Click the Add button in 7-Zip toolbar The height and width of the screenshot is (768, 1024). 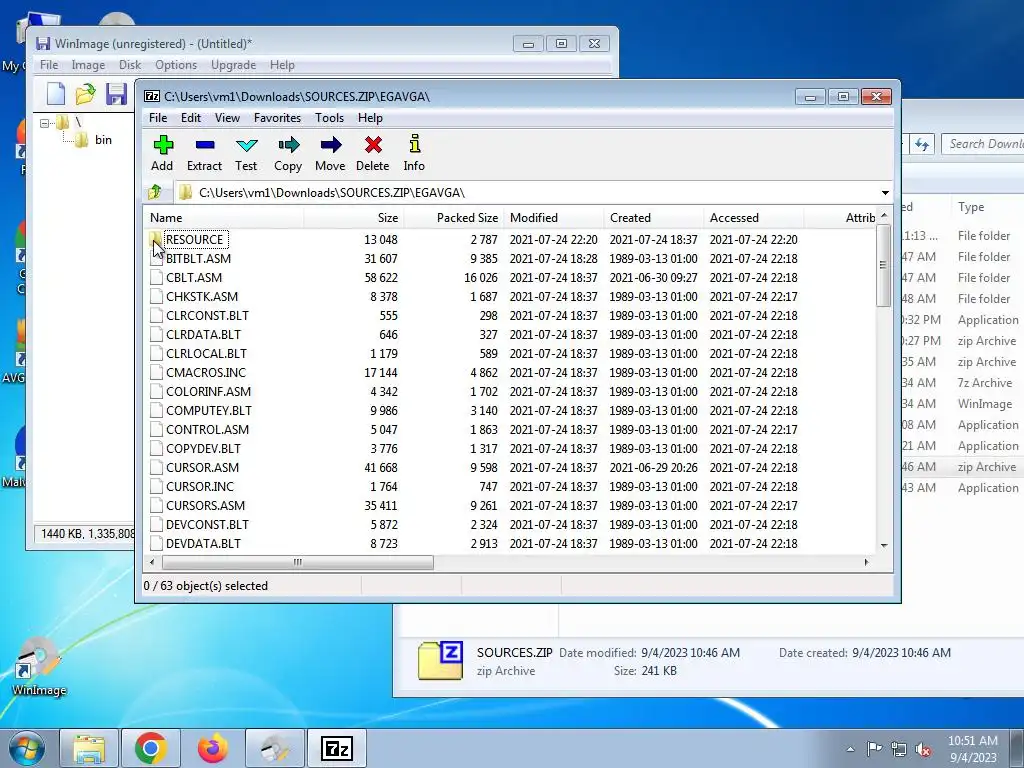(x=163, y=153)
